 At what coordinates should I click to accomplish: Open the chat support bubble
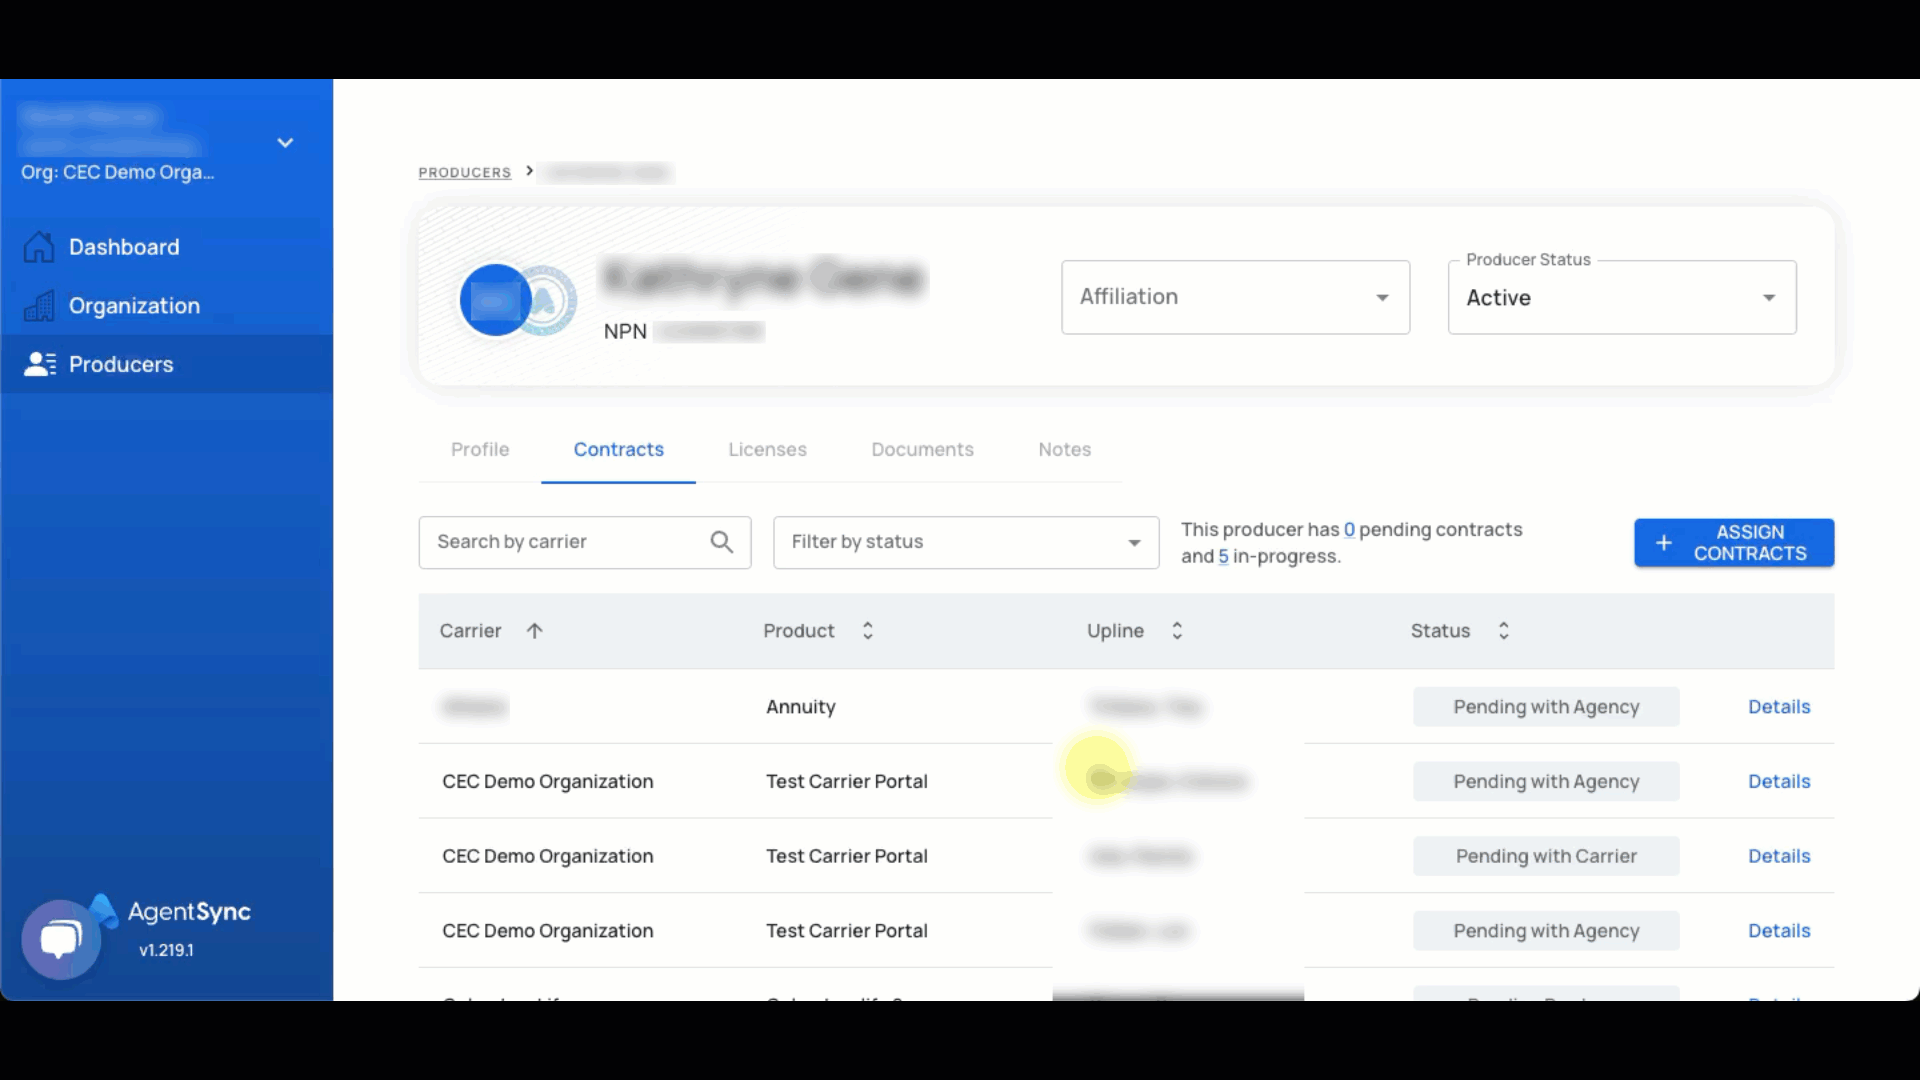coord(61,940)
